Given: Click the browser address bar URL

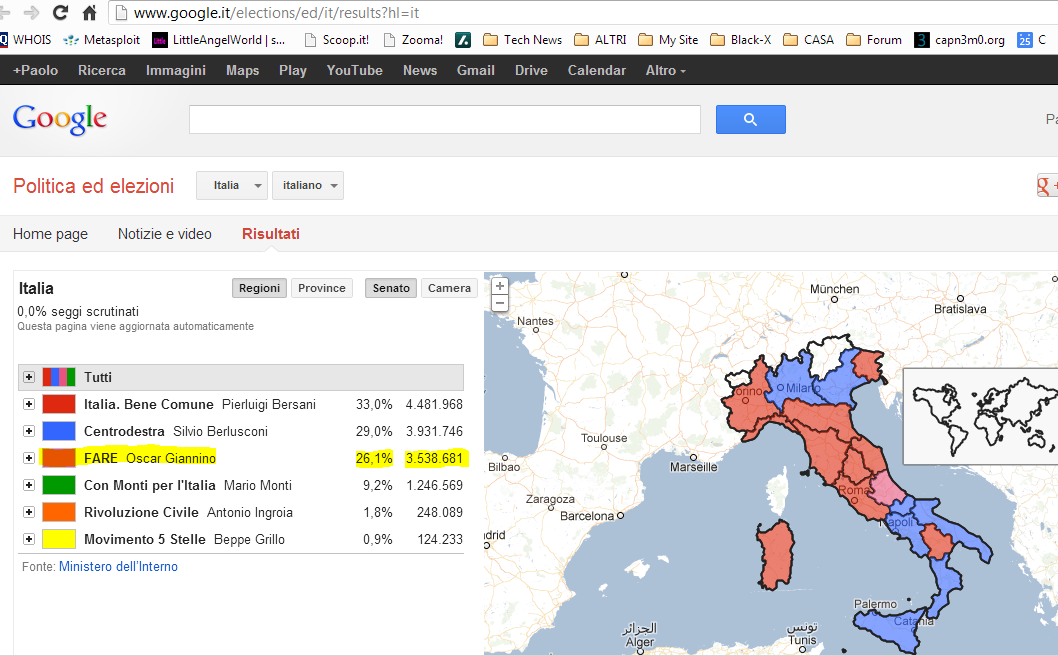Looking at the screenshot, I should point(277,13).
